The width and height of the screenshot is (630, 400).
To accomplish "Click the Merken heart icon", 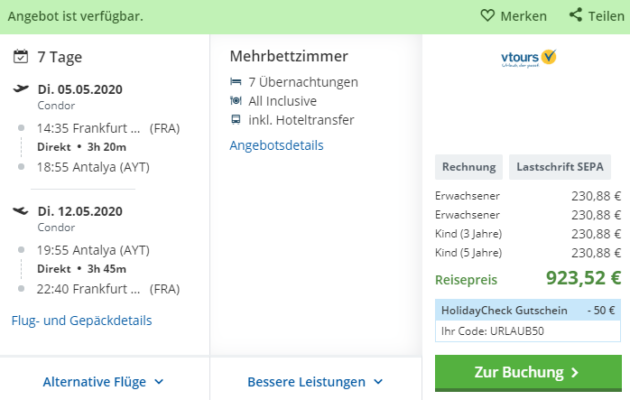I will (x=487, y=16).
